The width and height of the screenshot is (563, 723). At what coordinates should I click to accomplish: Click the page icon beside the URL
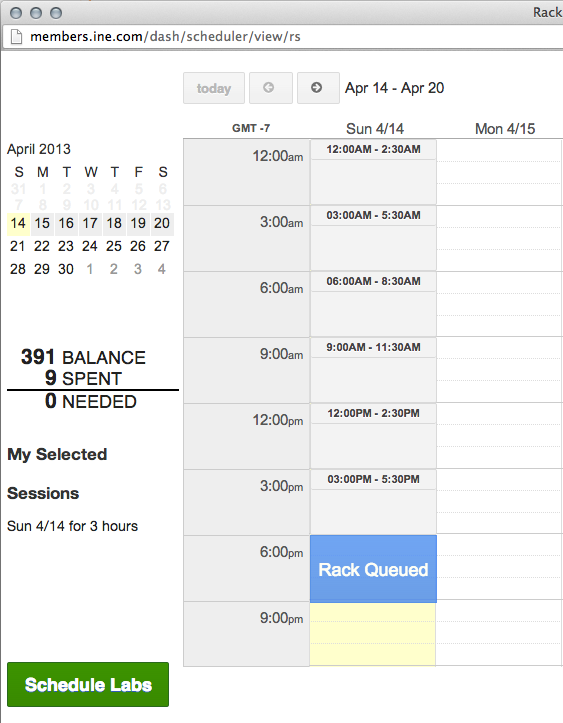pyautogui.click(x=17, y=36)
